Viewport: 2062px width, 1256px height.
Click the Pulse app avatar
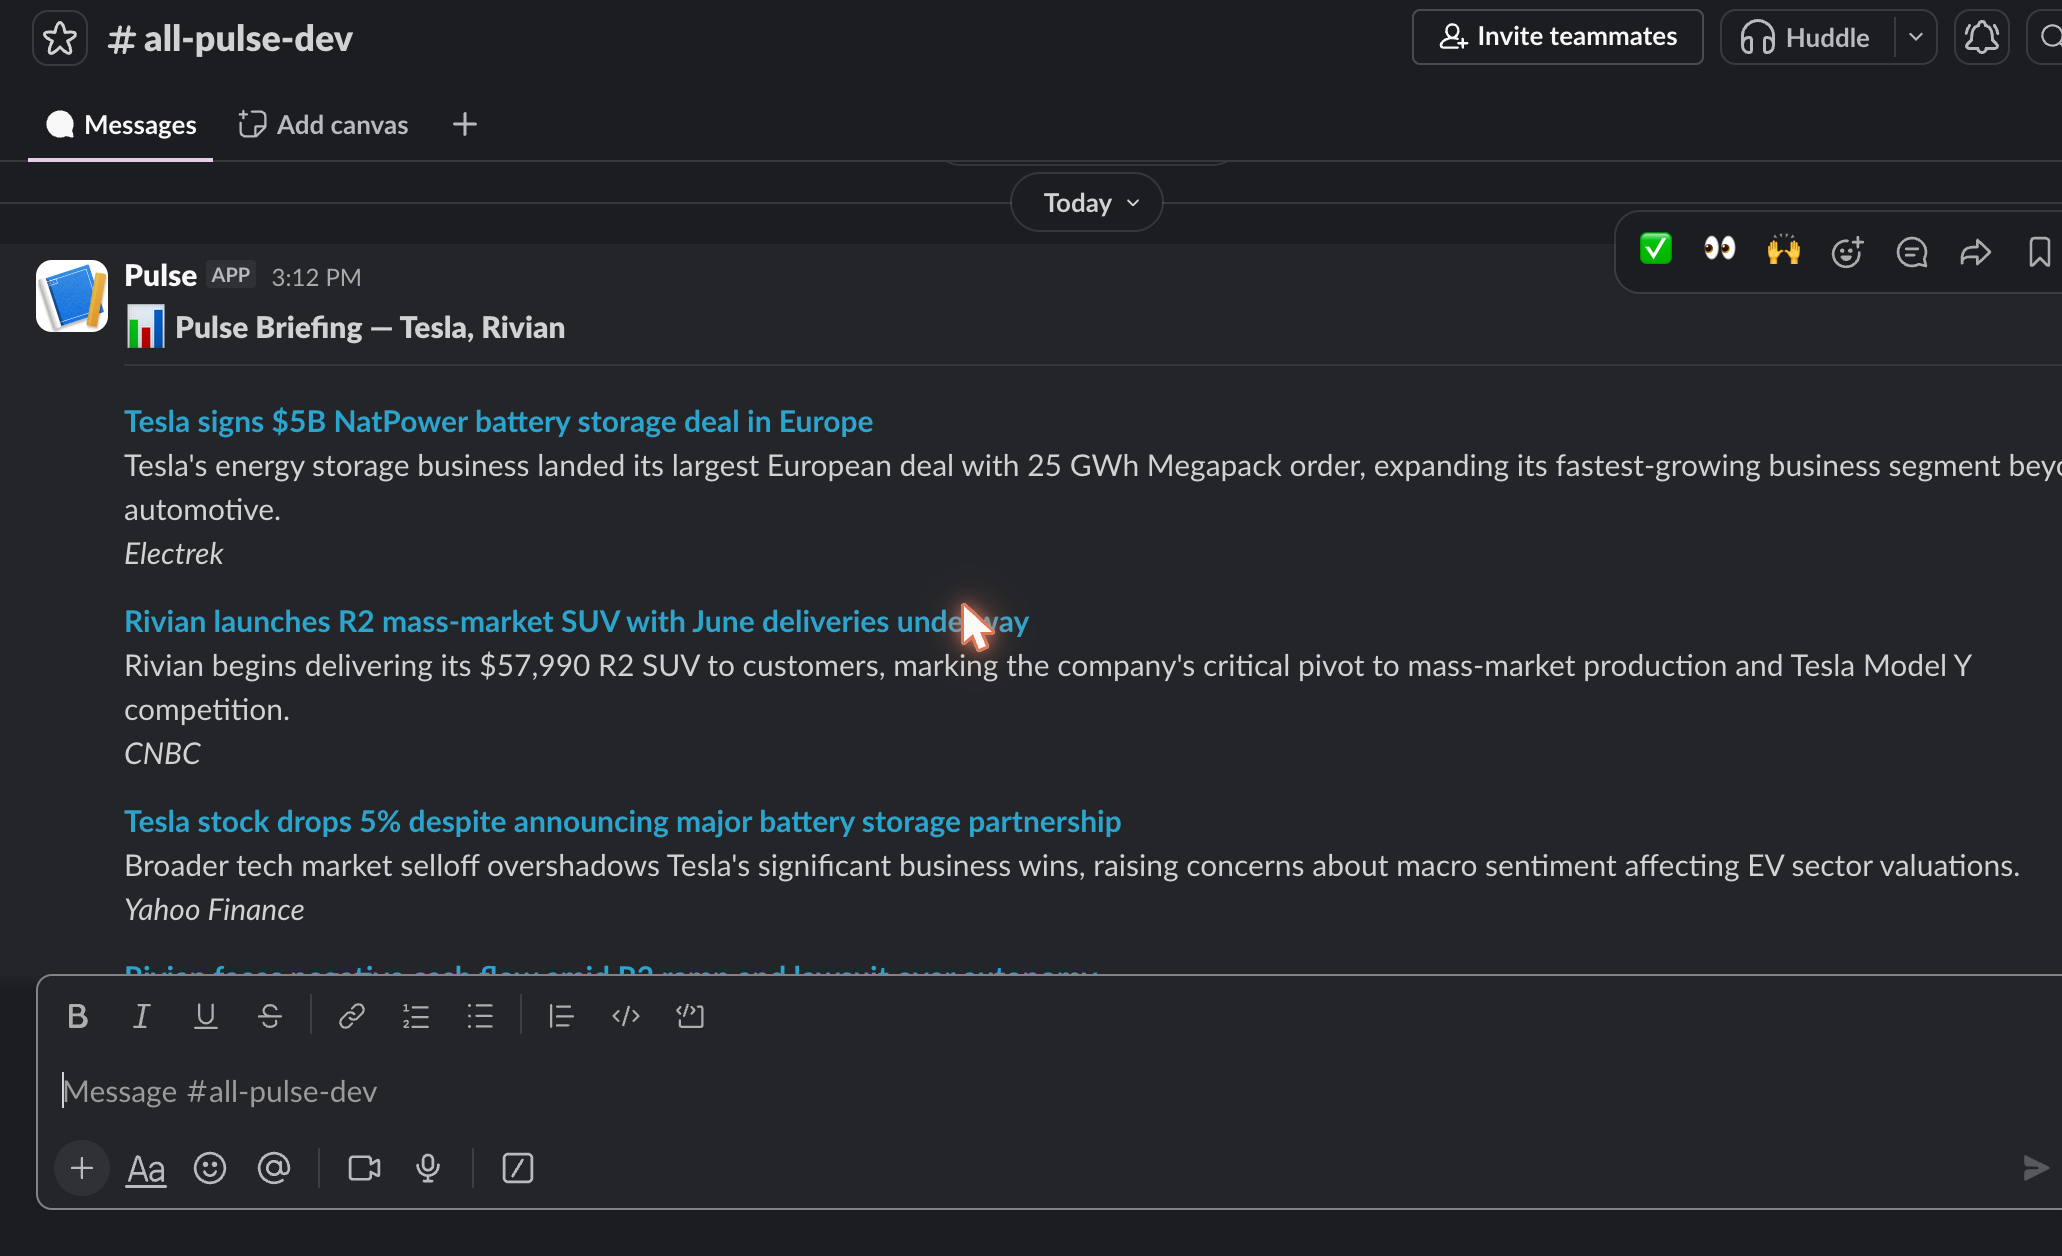[x=72, y=296]
